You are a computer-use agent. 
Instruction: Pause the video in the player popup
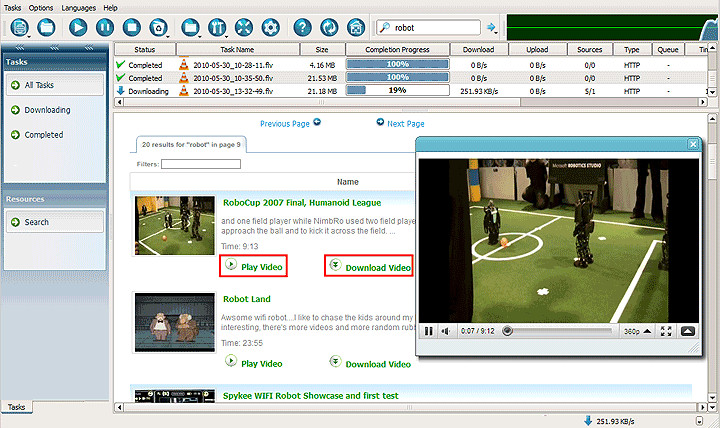tap(428, 331)
